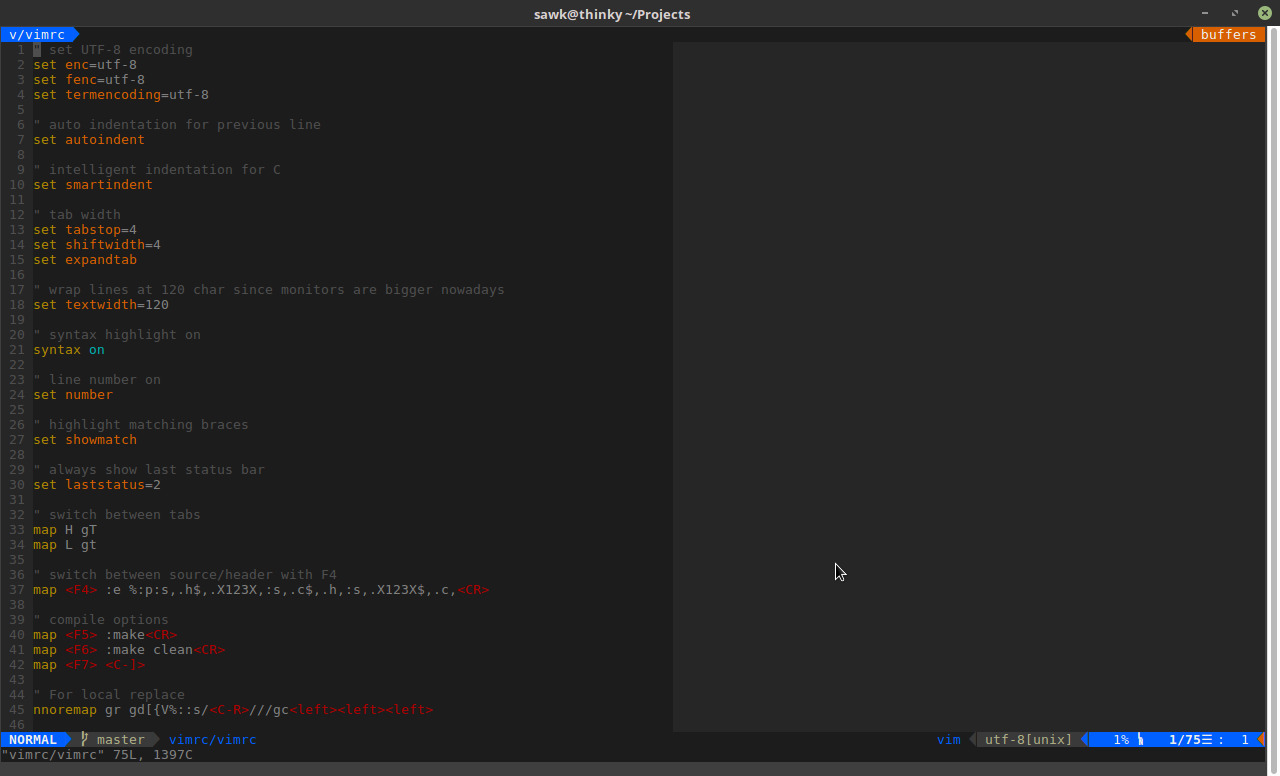Click line number 43 in the gutter

click(17, 680)
